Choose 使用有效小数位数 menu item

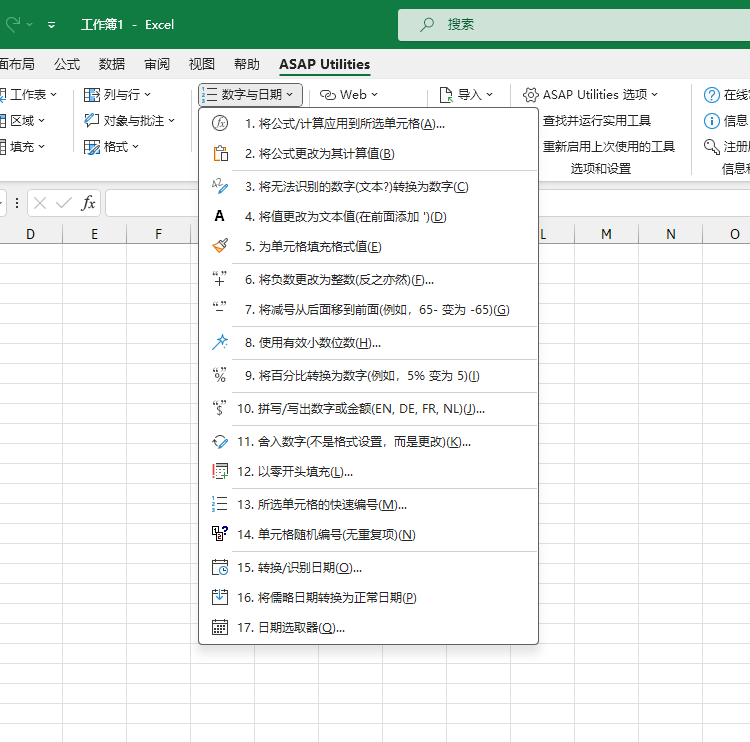click(368, 342)
